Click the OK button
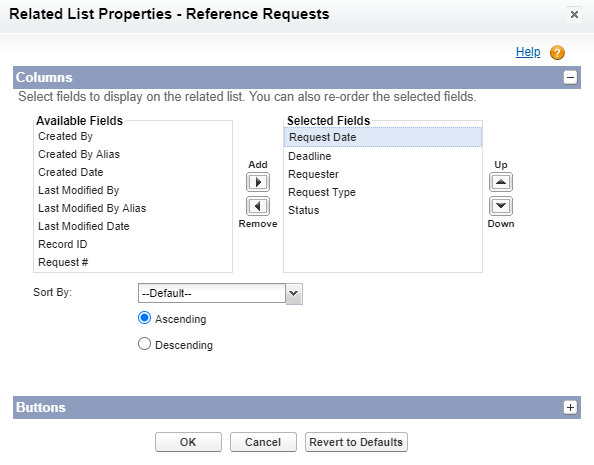Screen dimensions: 594x465 pos(188,442)
